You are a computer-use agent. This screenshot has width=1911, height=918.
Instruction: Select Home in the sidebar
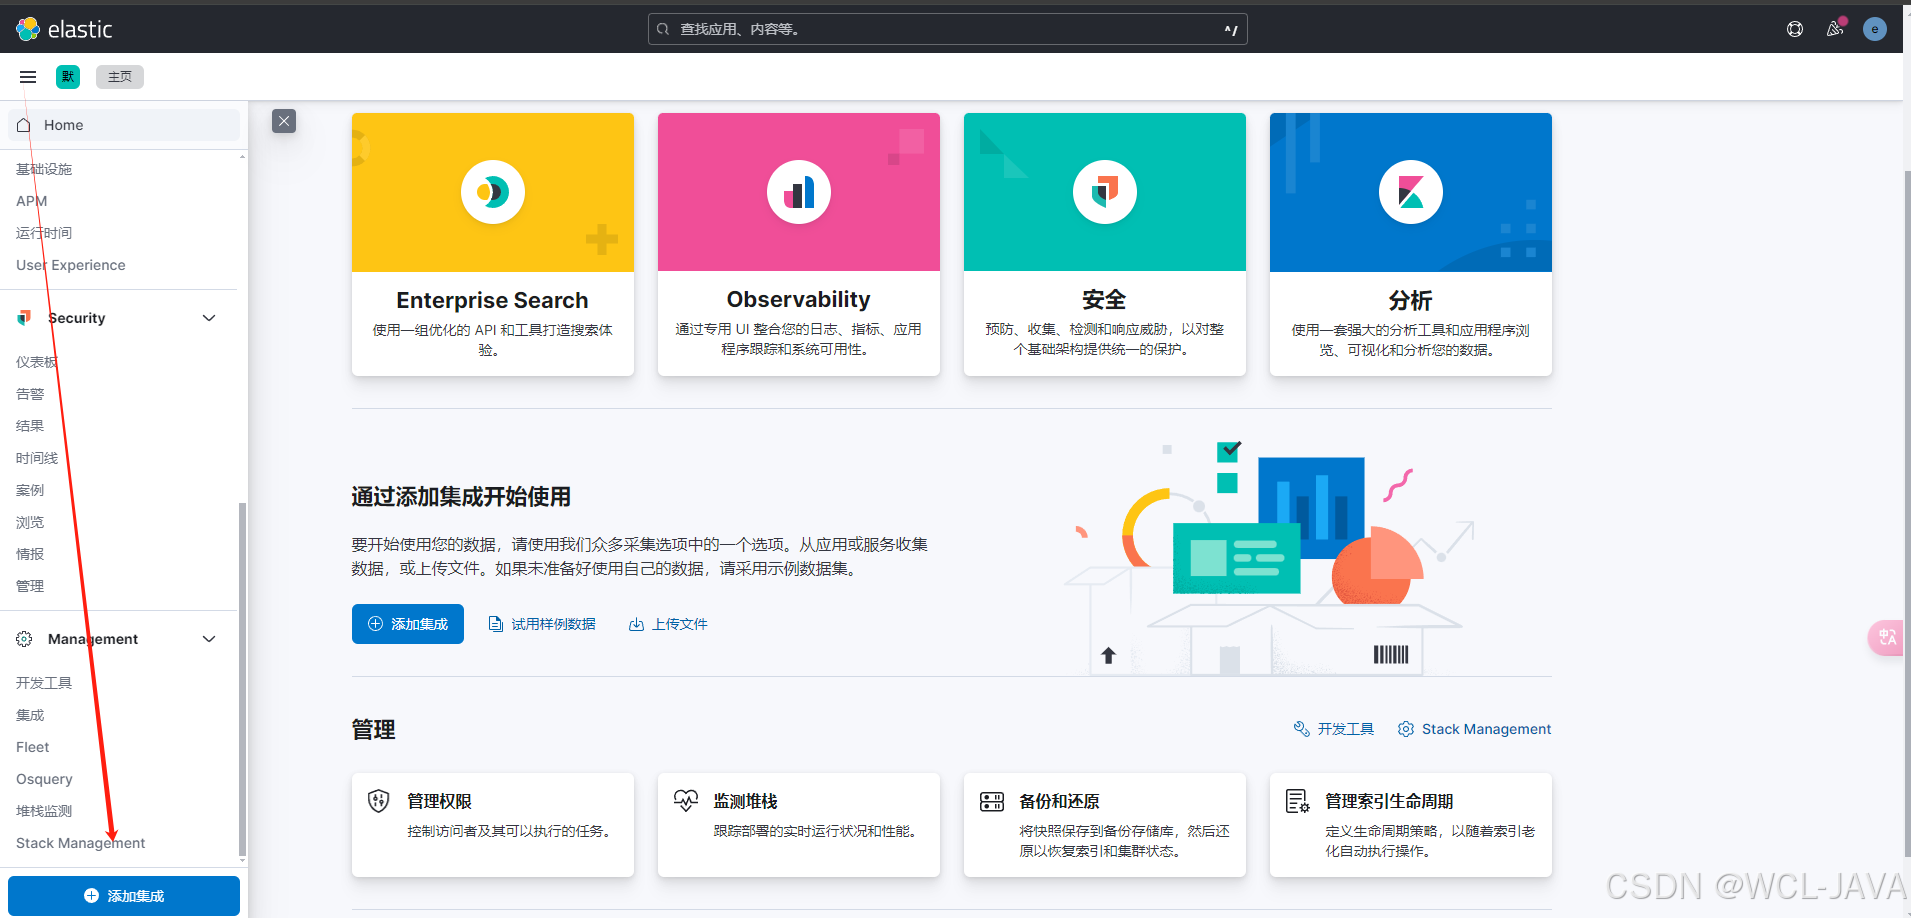(x=124, y=125)
